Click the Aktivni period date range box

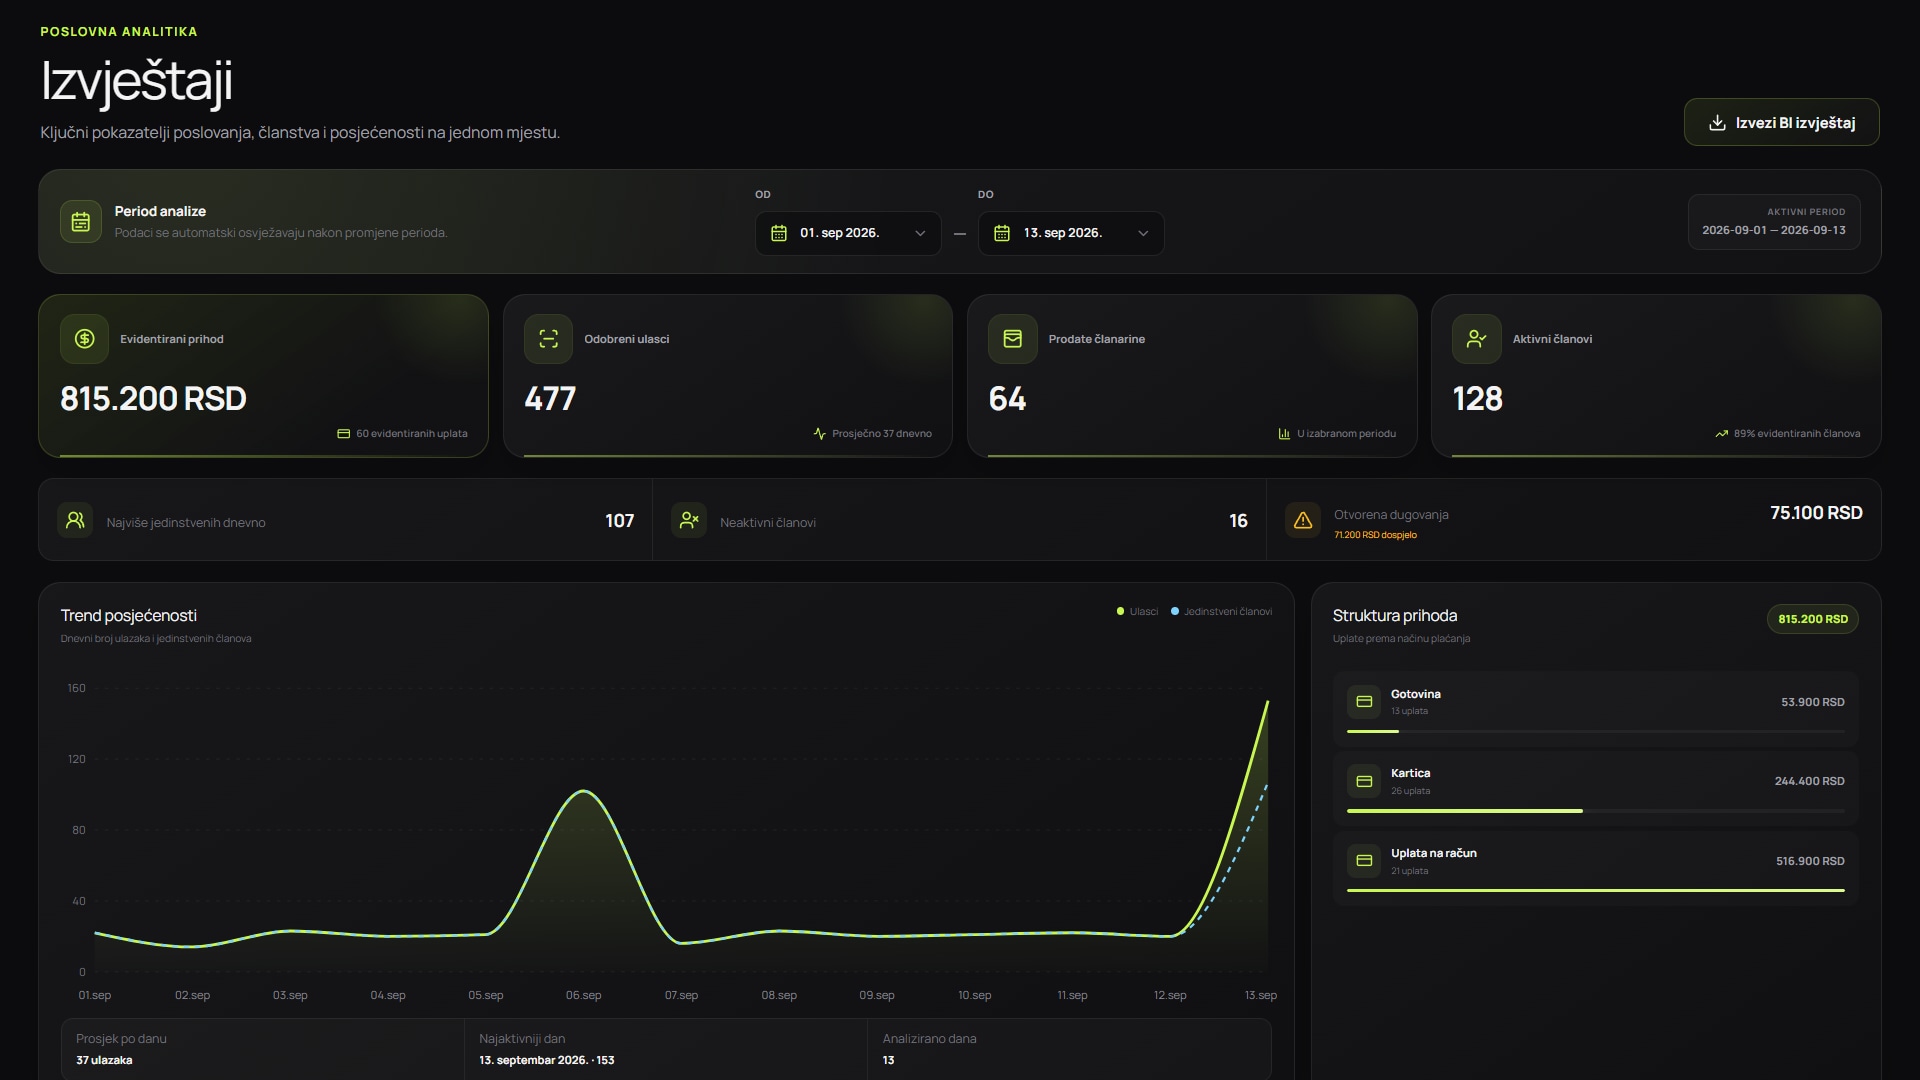click(x=1774, y=222)
